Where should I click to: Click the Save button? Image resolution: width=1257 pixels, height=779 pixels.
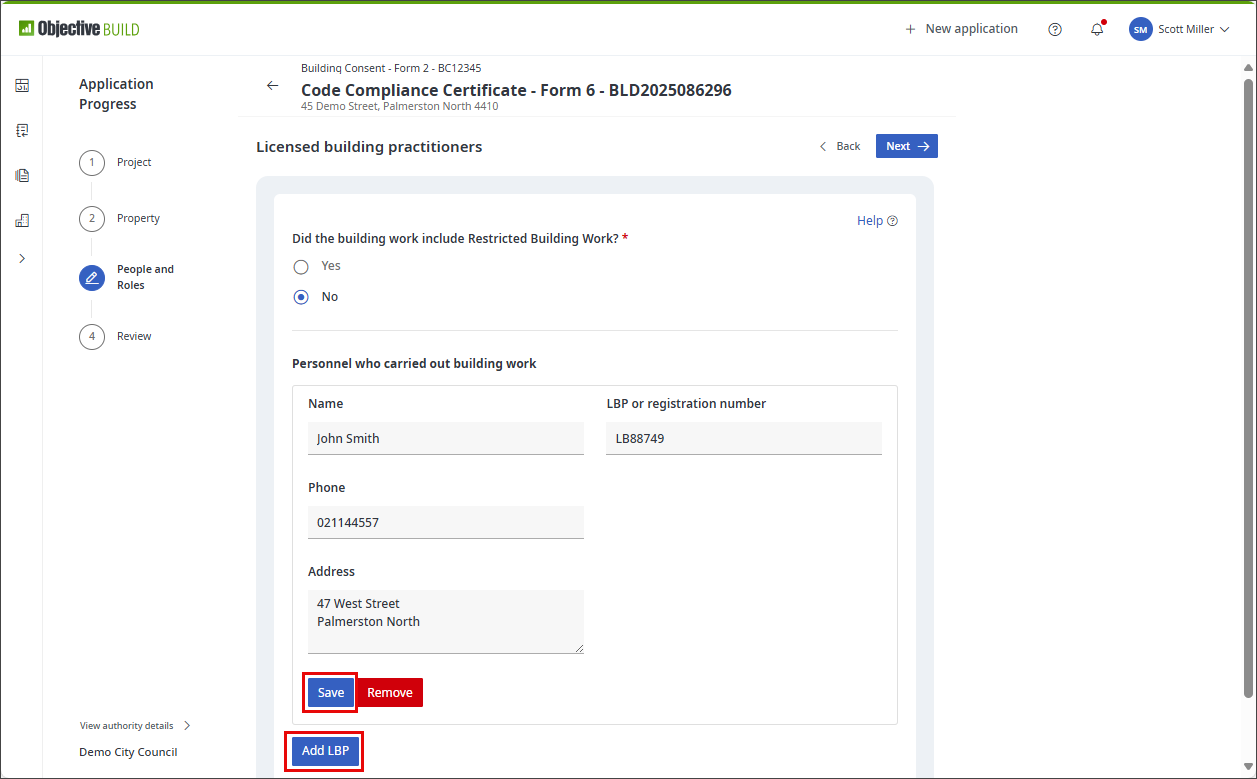tap(331, 692)
